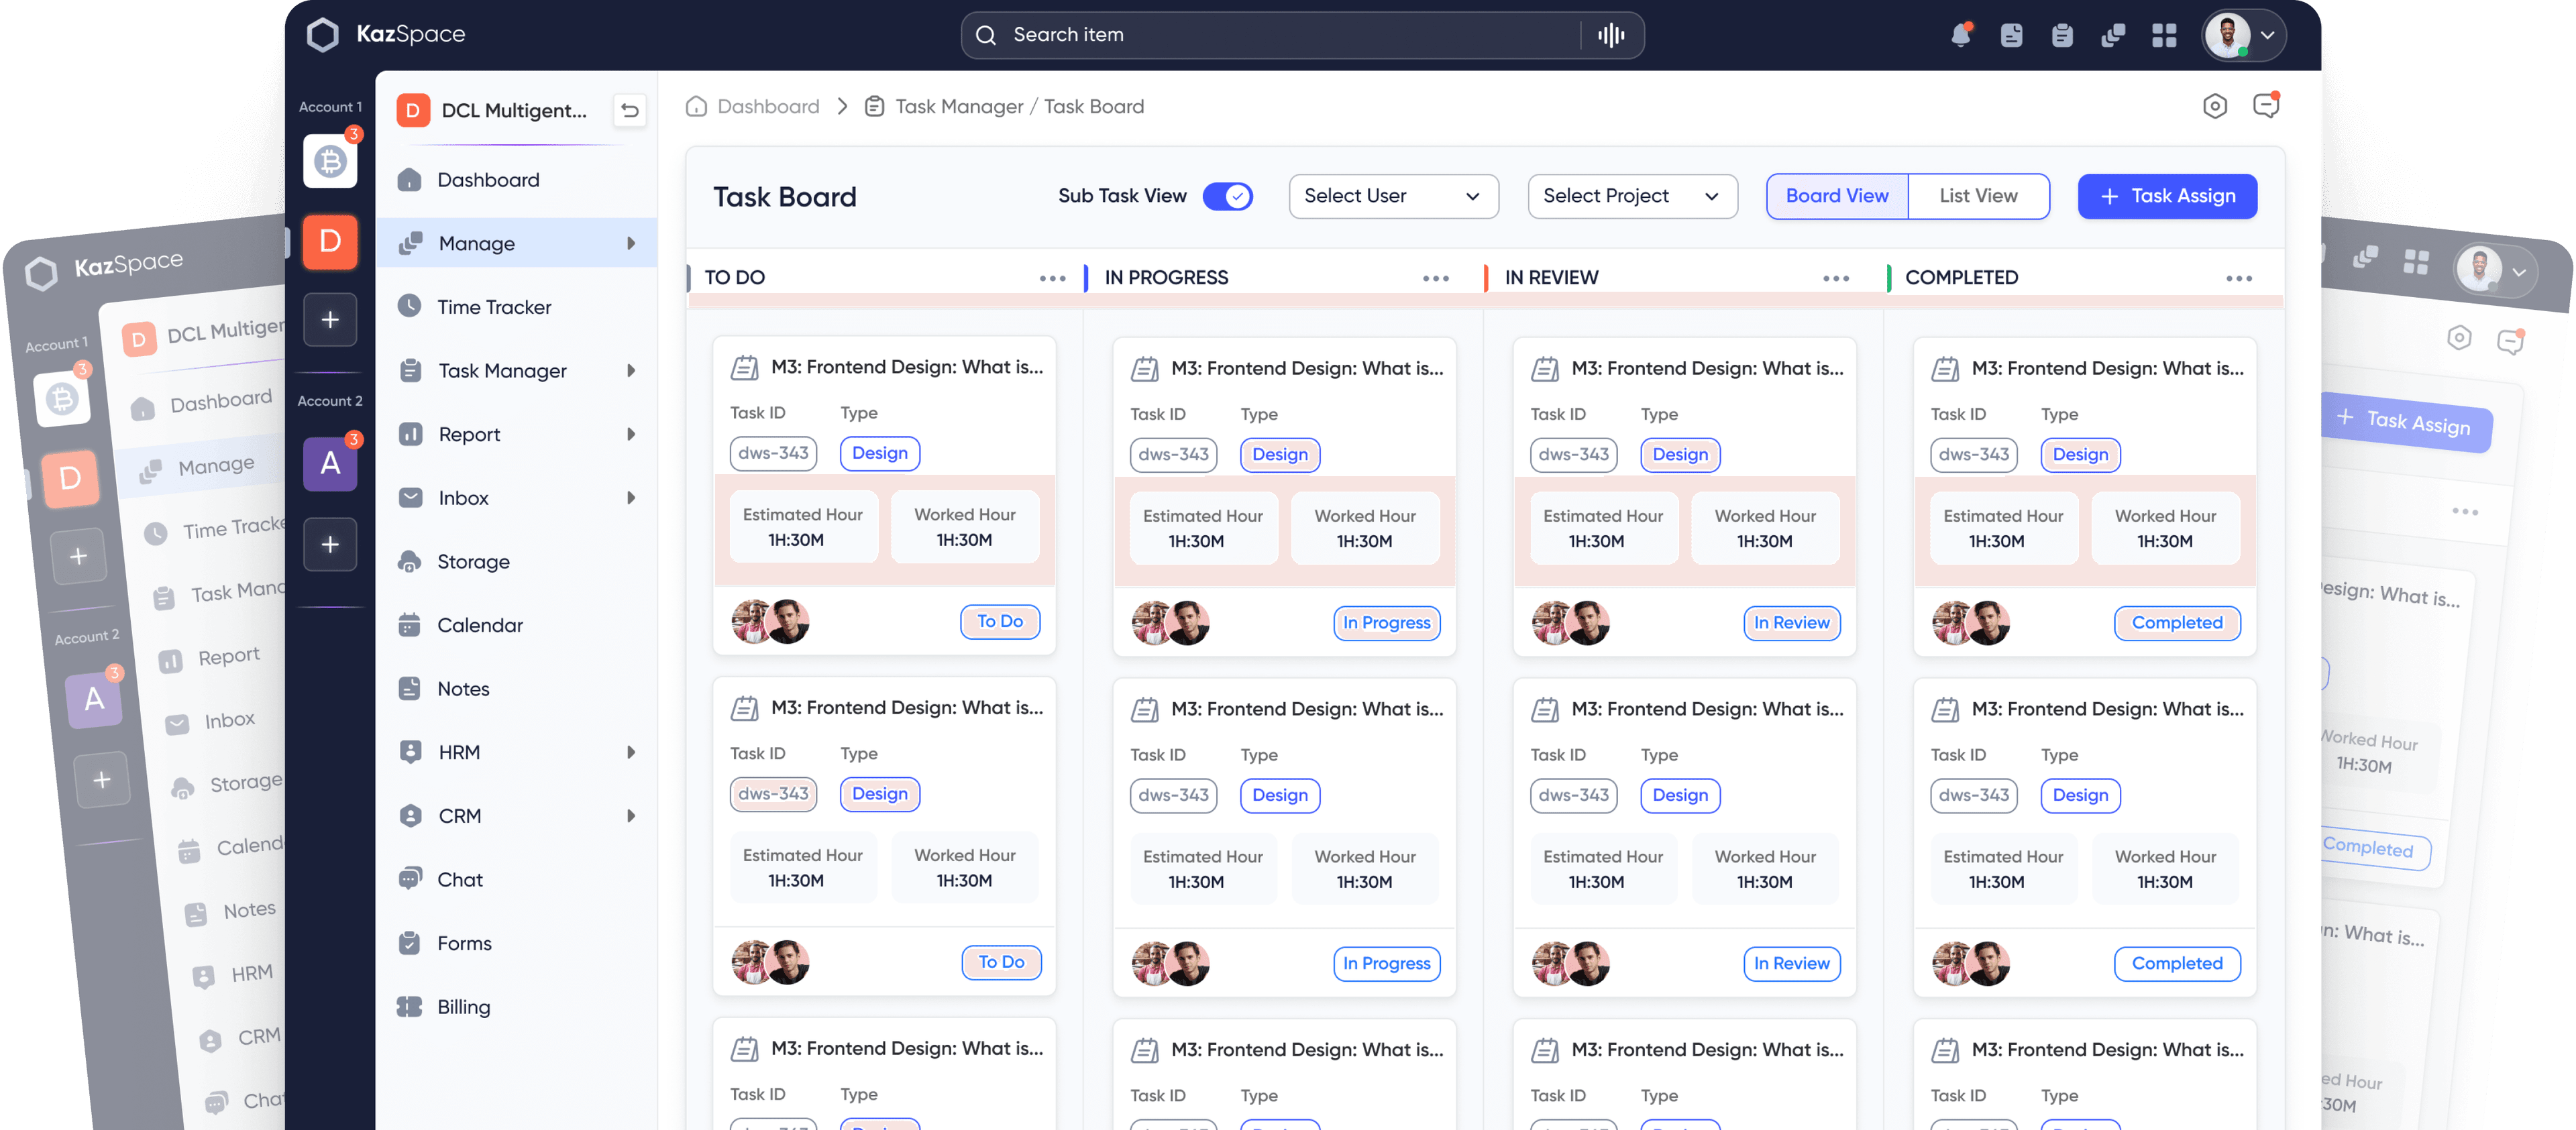This screenshot has width=2576, height=1130.
Task: Open COMPLETED column options menu
Action: (2238, 279)
